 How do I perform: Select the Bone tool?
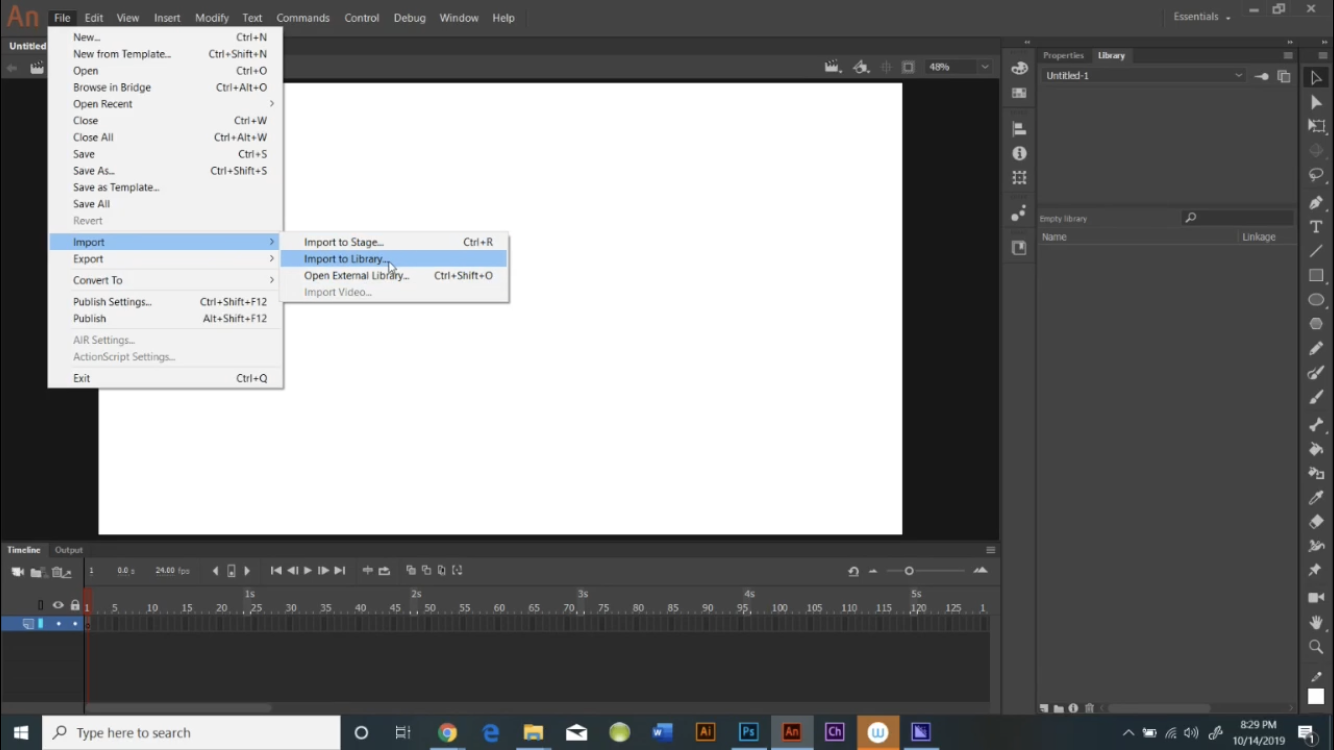pos(1316,424)
